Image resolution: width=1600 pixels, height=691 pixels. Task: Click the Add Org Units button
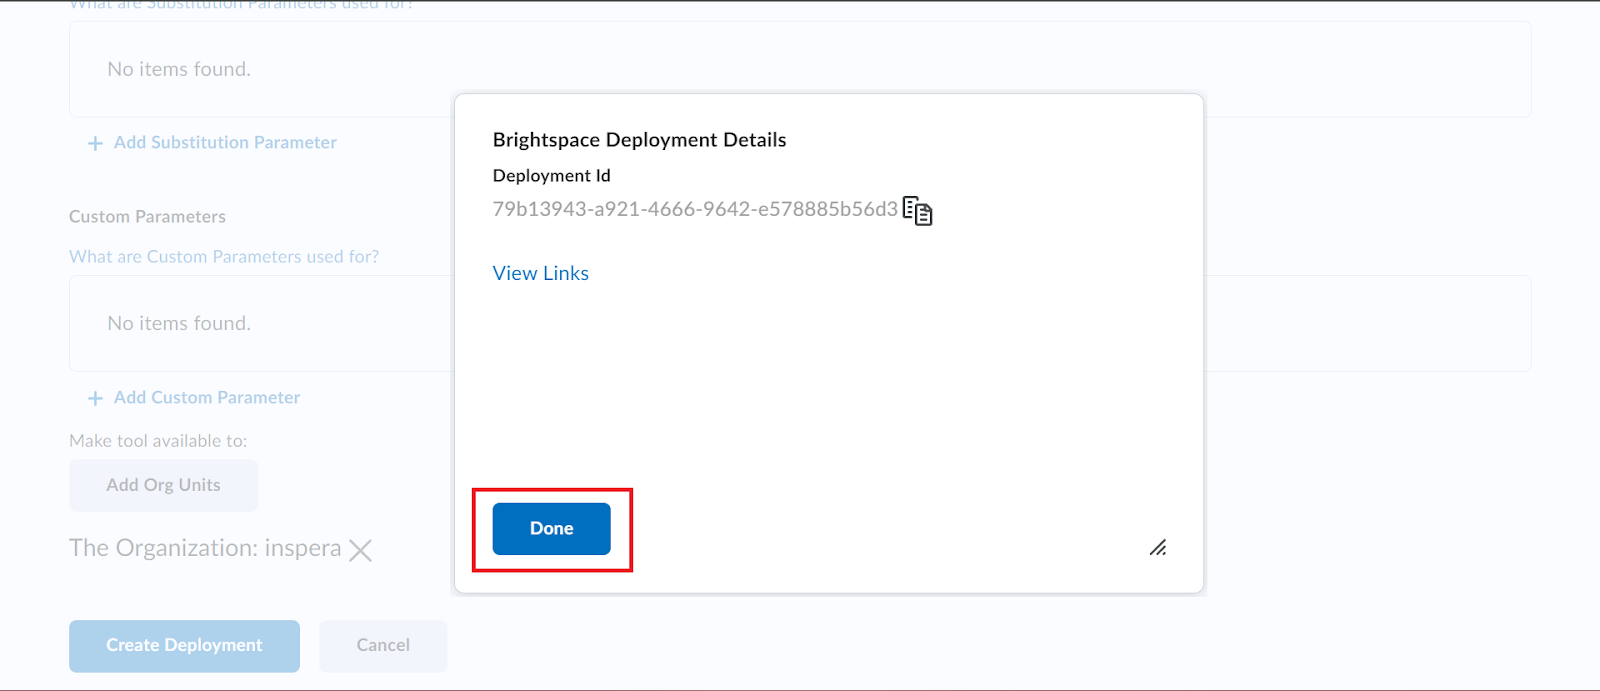(x=163, y=485)
